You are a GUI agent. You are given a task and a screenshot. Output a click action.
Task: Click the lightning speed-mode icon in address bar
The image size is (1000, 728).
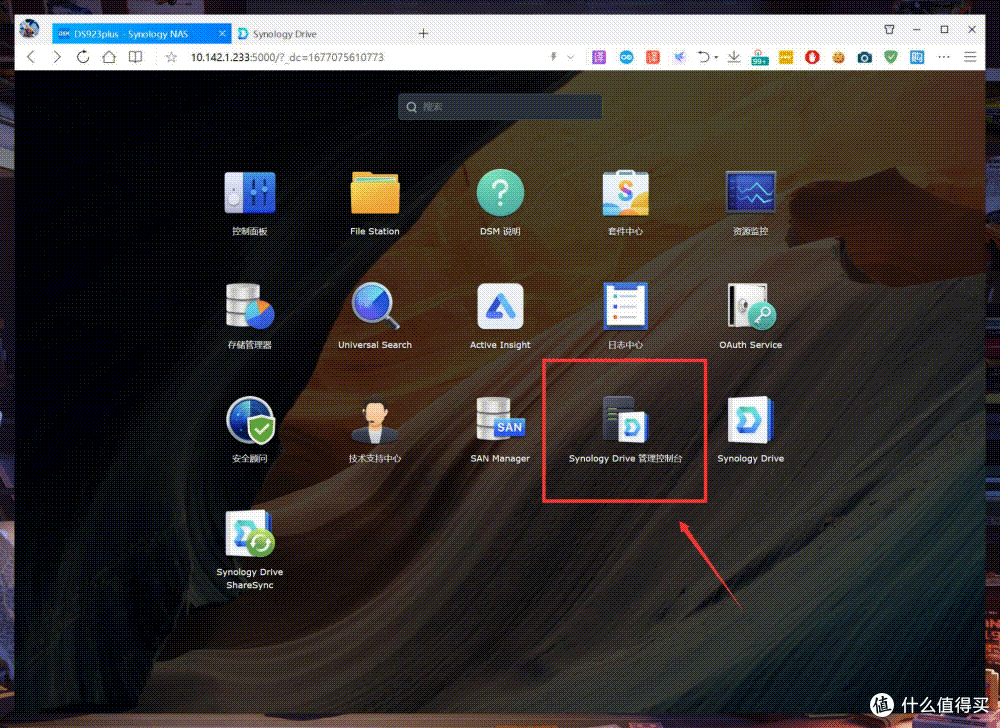pyautogui.click(x=554, y=57)
